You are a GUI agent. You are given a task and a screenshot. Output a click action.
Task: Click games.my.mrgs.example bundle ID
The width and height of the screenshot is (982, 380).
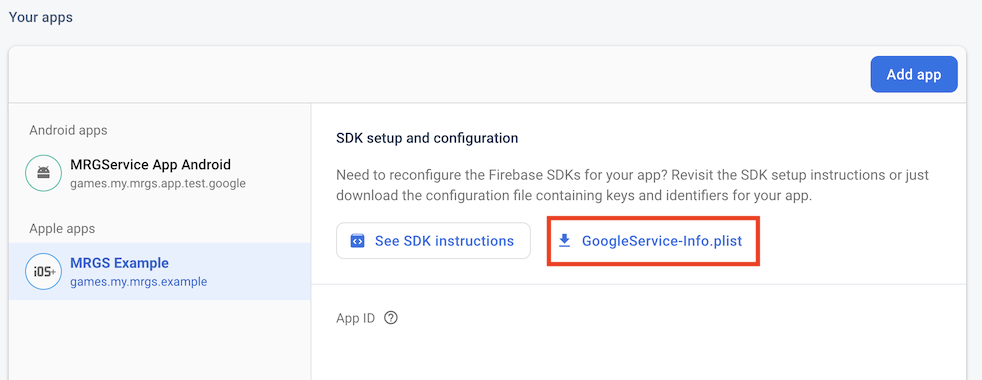coord(138,282)
